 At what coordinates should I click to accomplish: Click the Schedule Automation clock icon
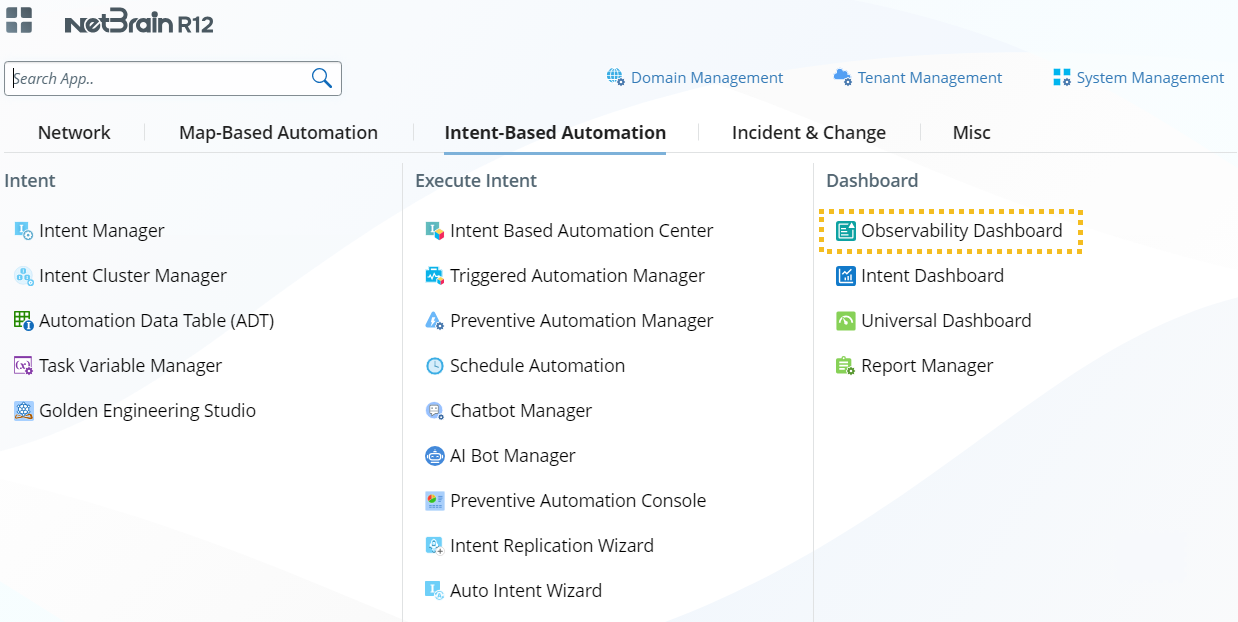click(434, 366)
